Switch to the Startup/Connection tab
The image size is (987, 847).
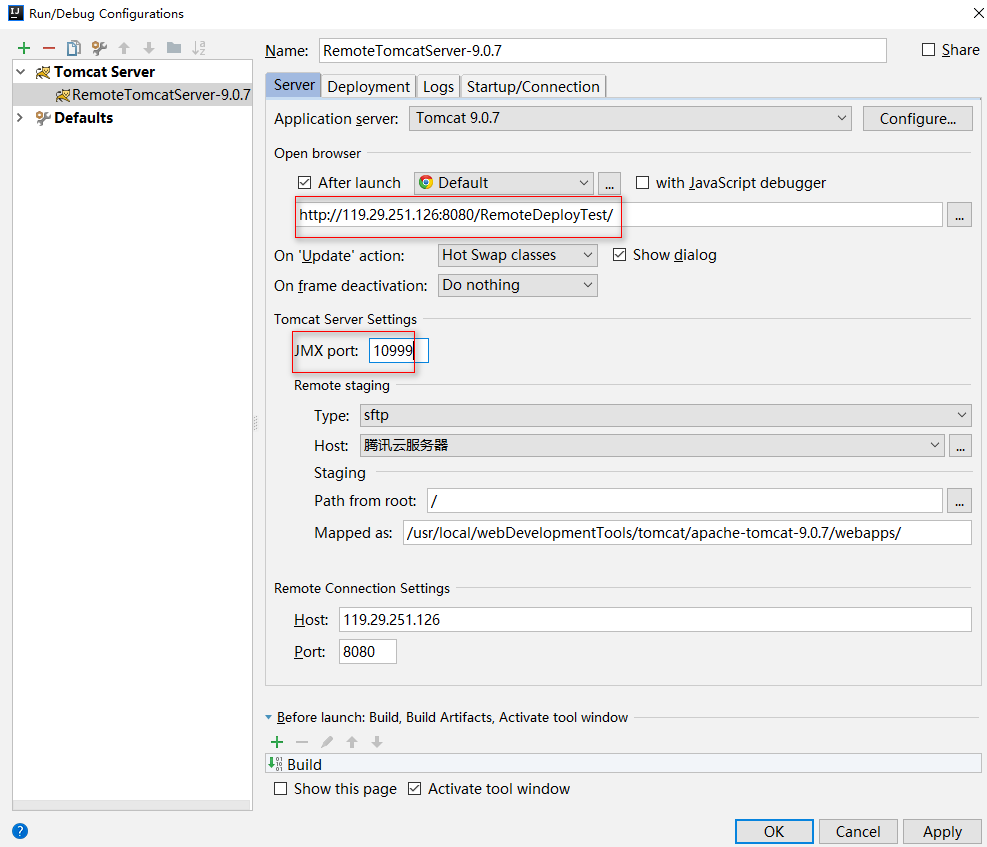pos(533,87)
